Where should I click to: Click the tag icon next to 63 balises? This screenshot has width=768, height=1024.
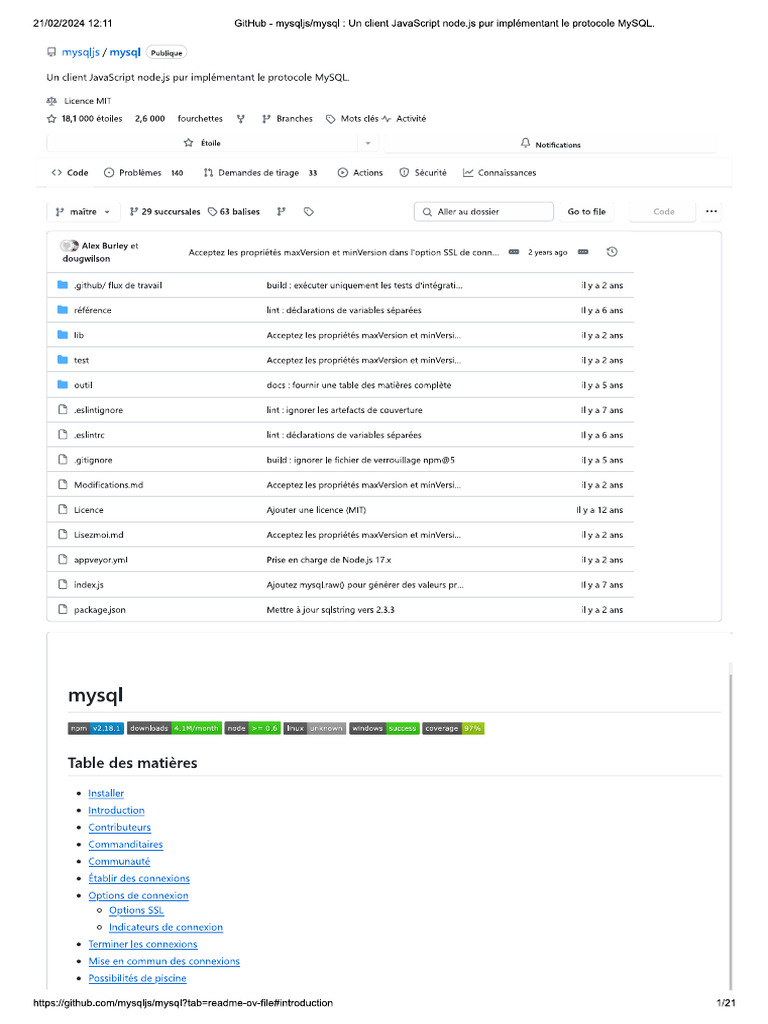(x=212, y=212)
